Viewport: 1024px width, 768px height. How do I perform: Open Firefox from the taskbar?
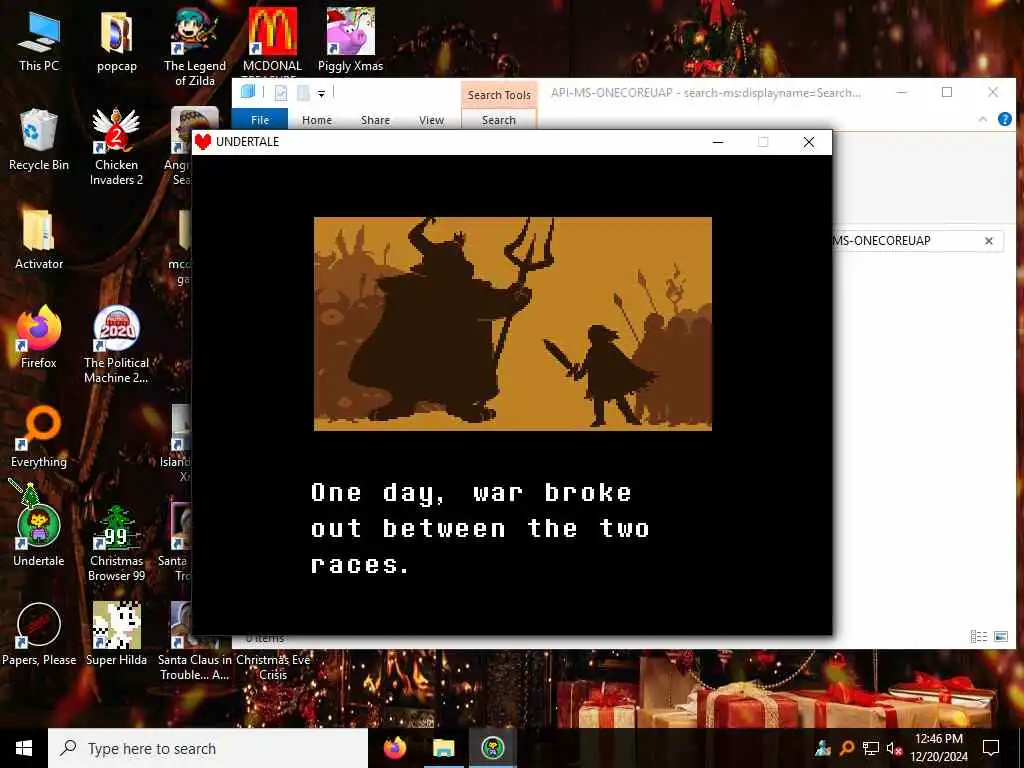[x=394, y=748]
